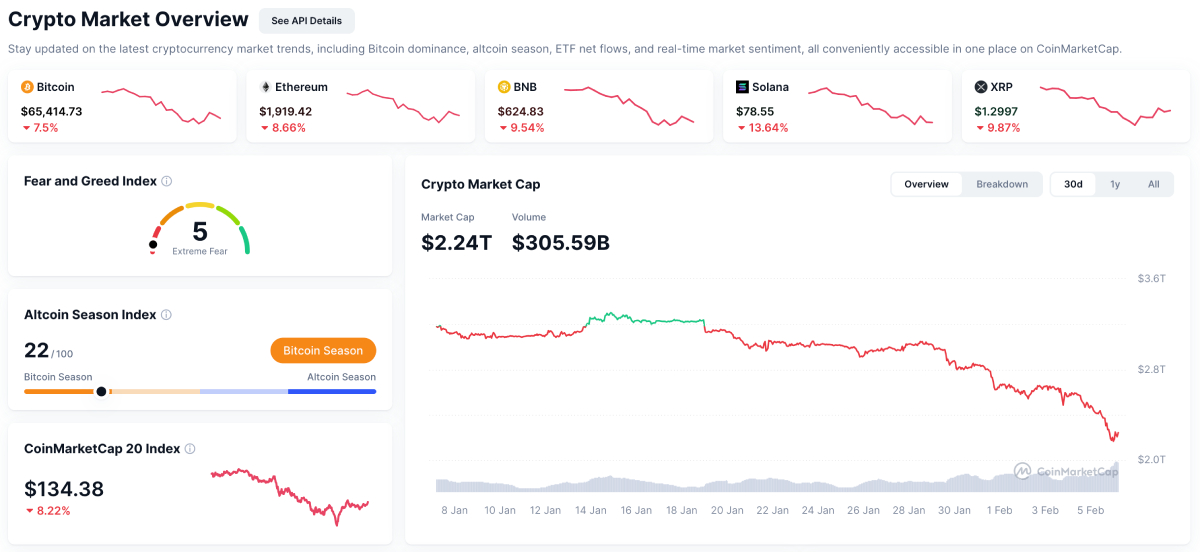Select the 30d time range

point(1073,184)
